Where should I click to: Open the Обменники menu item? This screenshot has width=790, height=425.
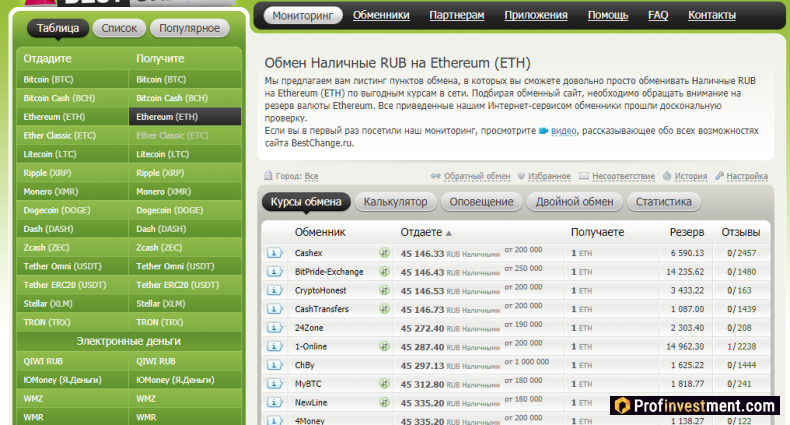(x=381, y=15)
